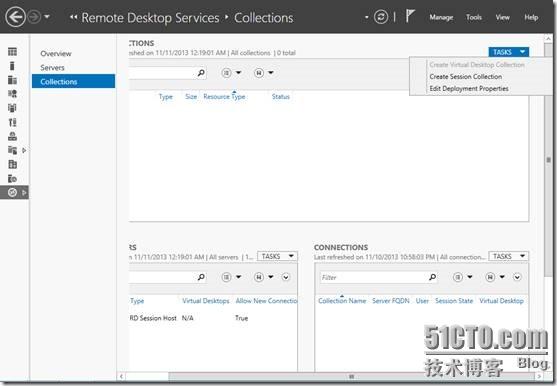Image resolution: width=557 pixels, height=386 pixels.
Task: Click the Collections breadcrumb in the title
Action: pyautogui.click(x=264, y=18)
